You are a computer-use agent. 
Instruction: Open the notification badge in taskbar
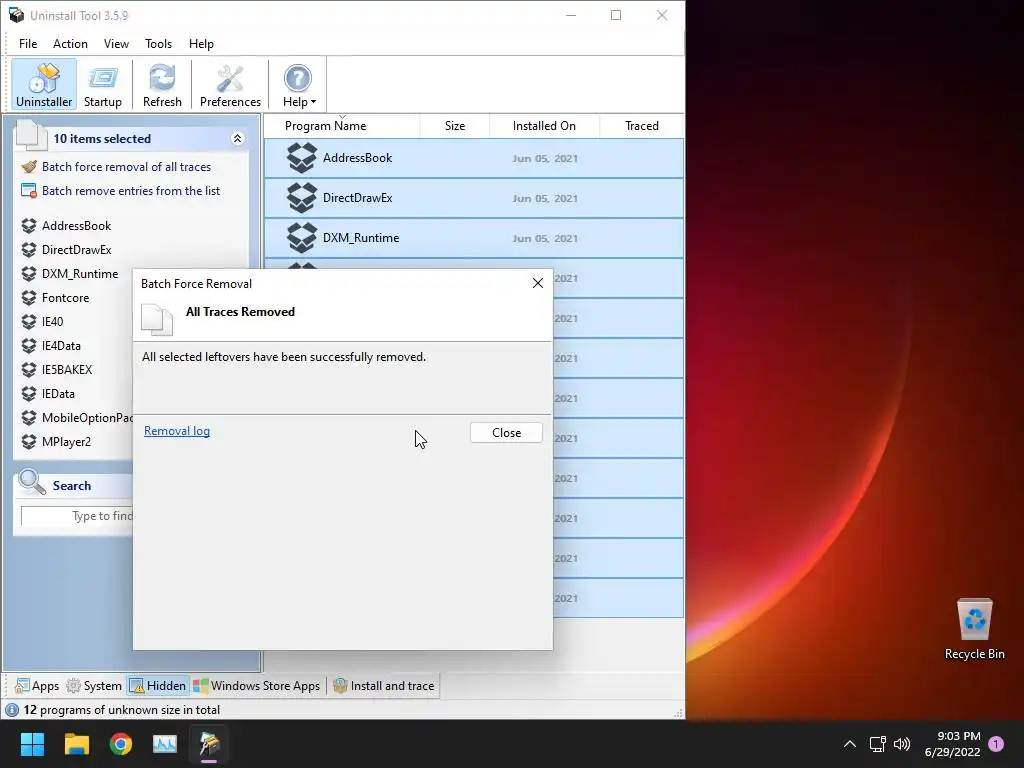coord(997,744)
